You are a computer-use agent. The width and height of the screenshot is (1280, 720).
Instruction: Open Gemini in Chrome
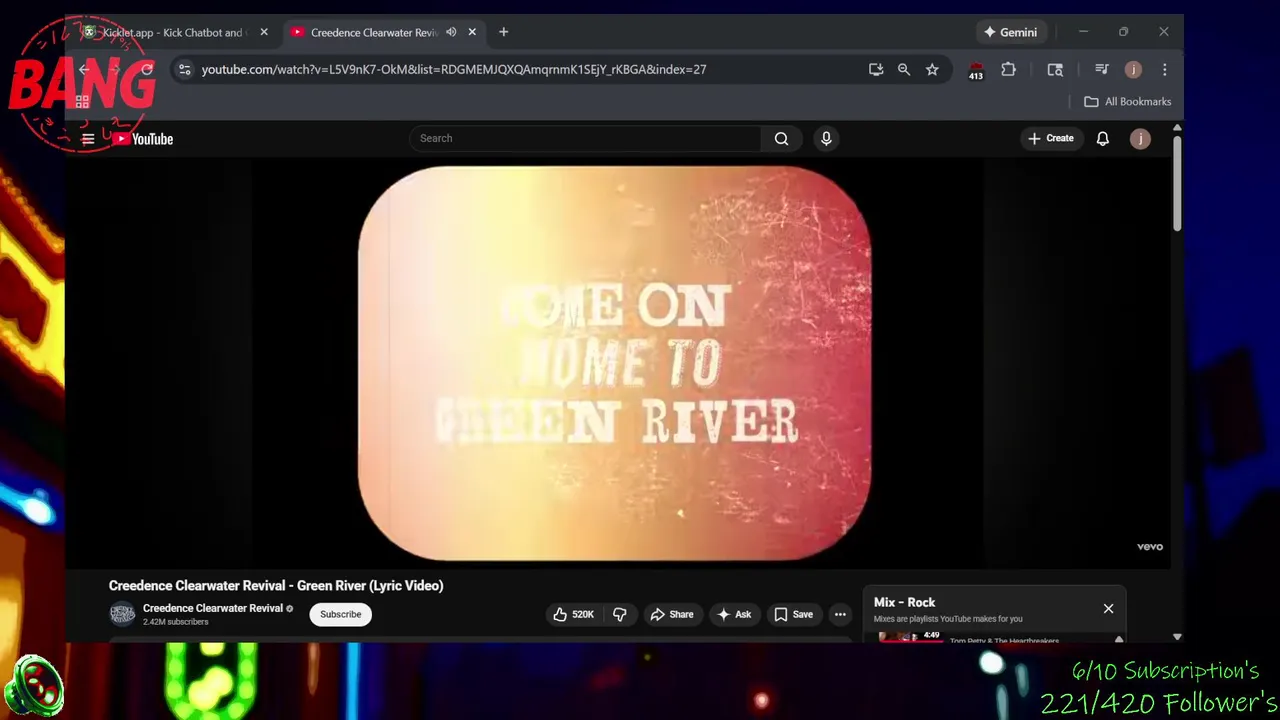pyautogui.click(x=1010, y=32)
